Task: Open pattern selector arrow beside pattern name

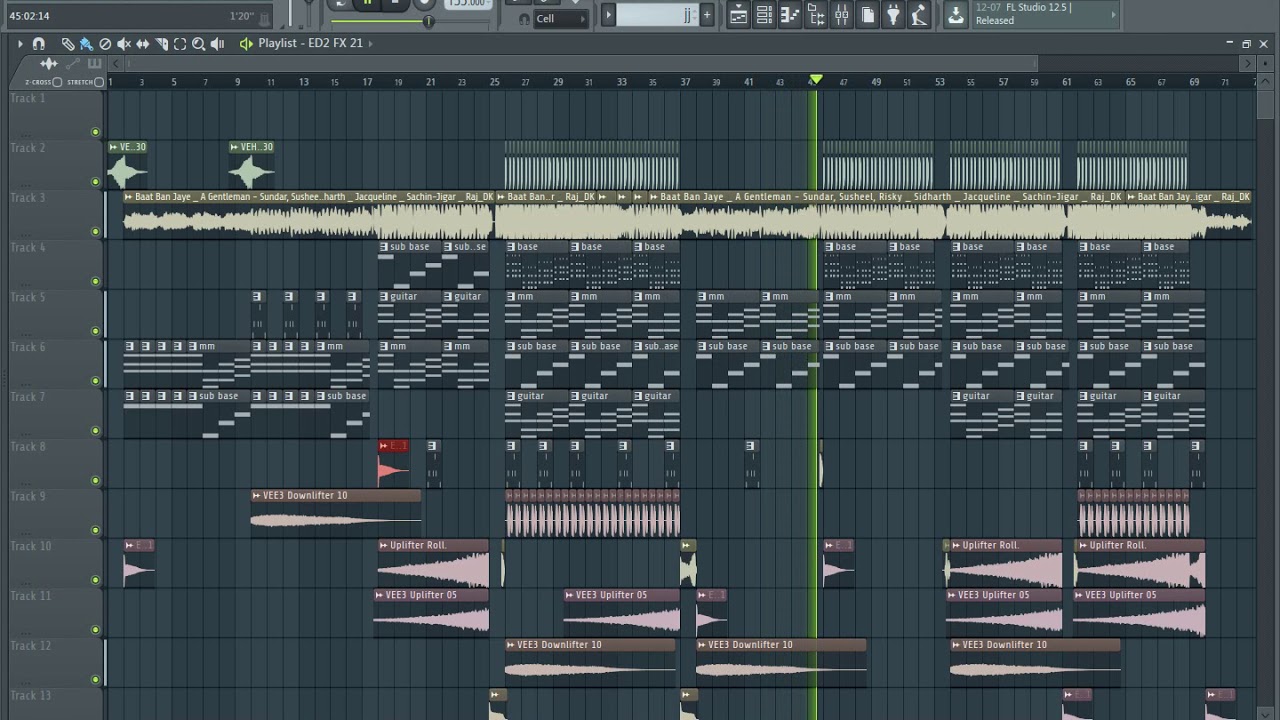Action: (607, 15)
